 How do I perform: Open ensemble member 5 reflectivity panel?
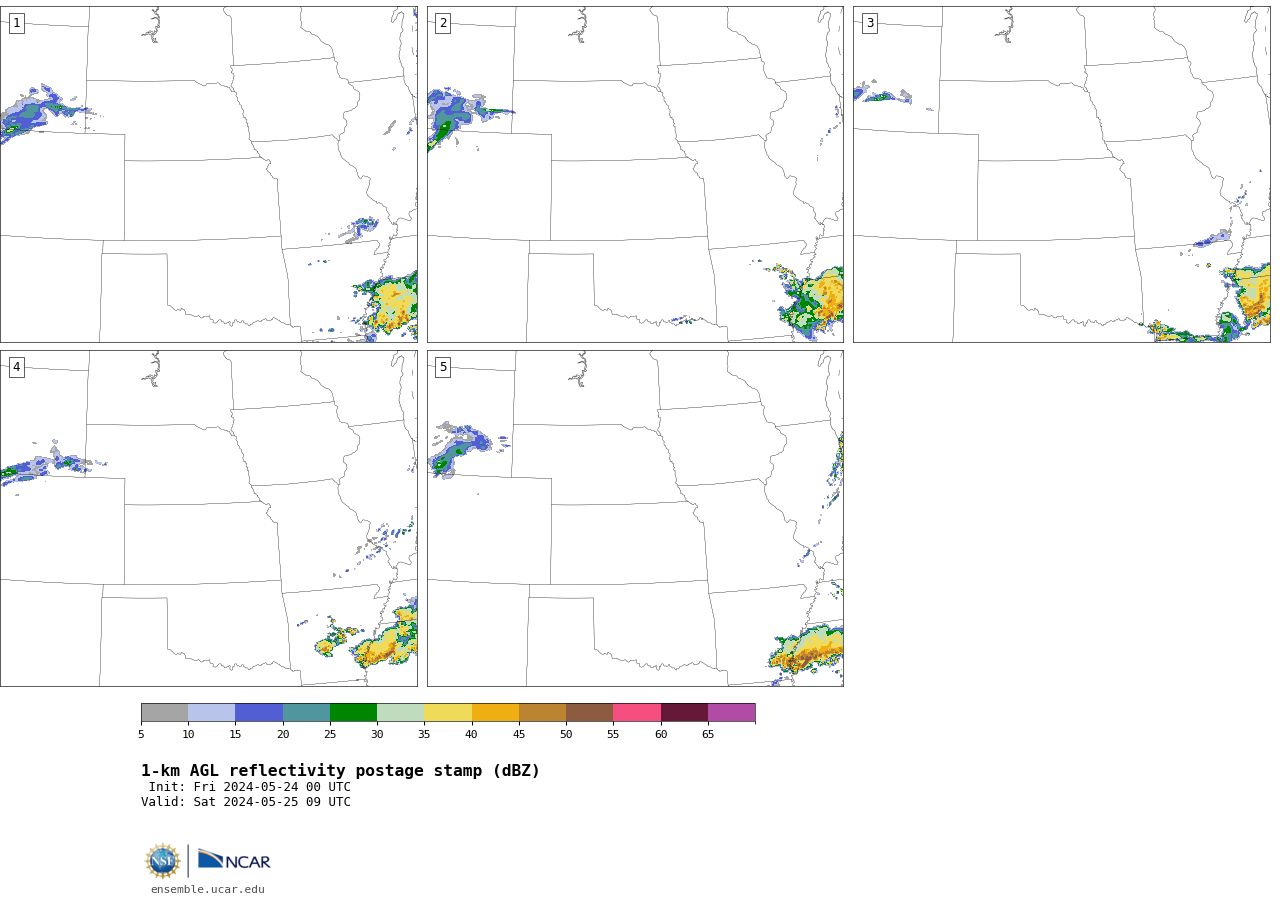click(x=635, y=519)
